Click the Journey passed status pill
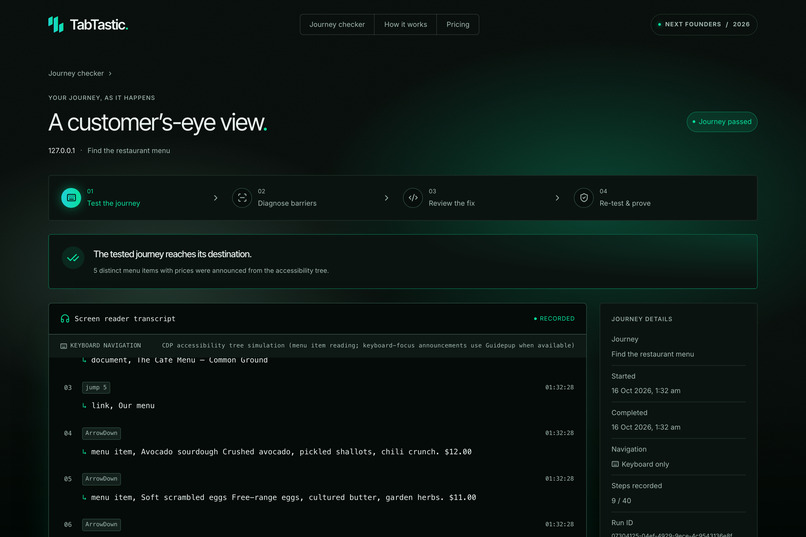806x537 pixels. 722,122
